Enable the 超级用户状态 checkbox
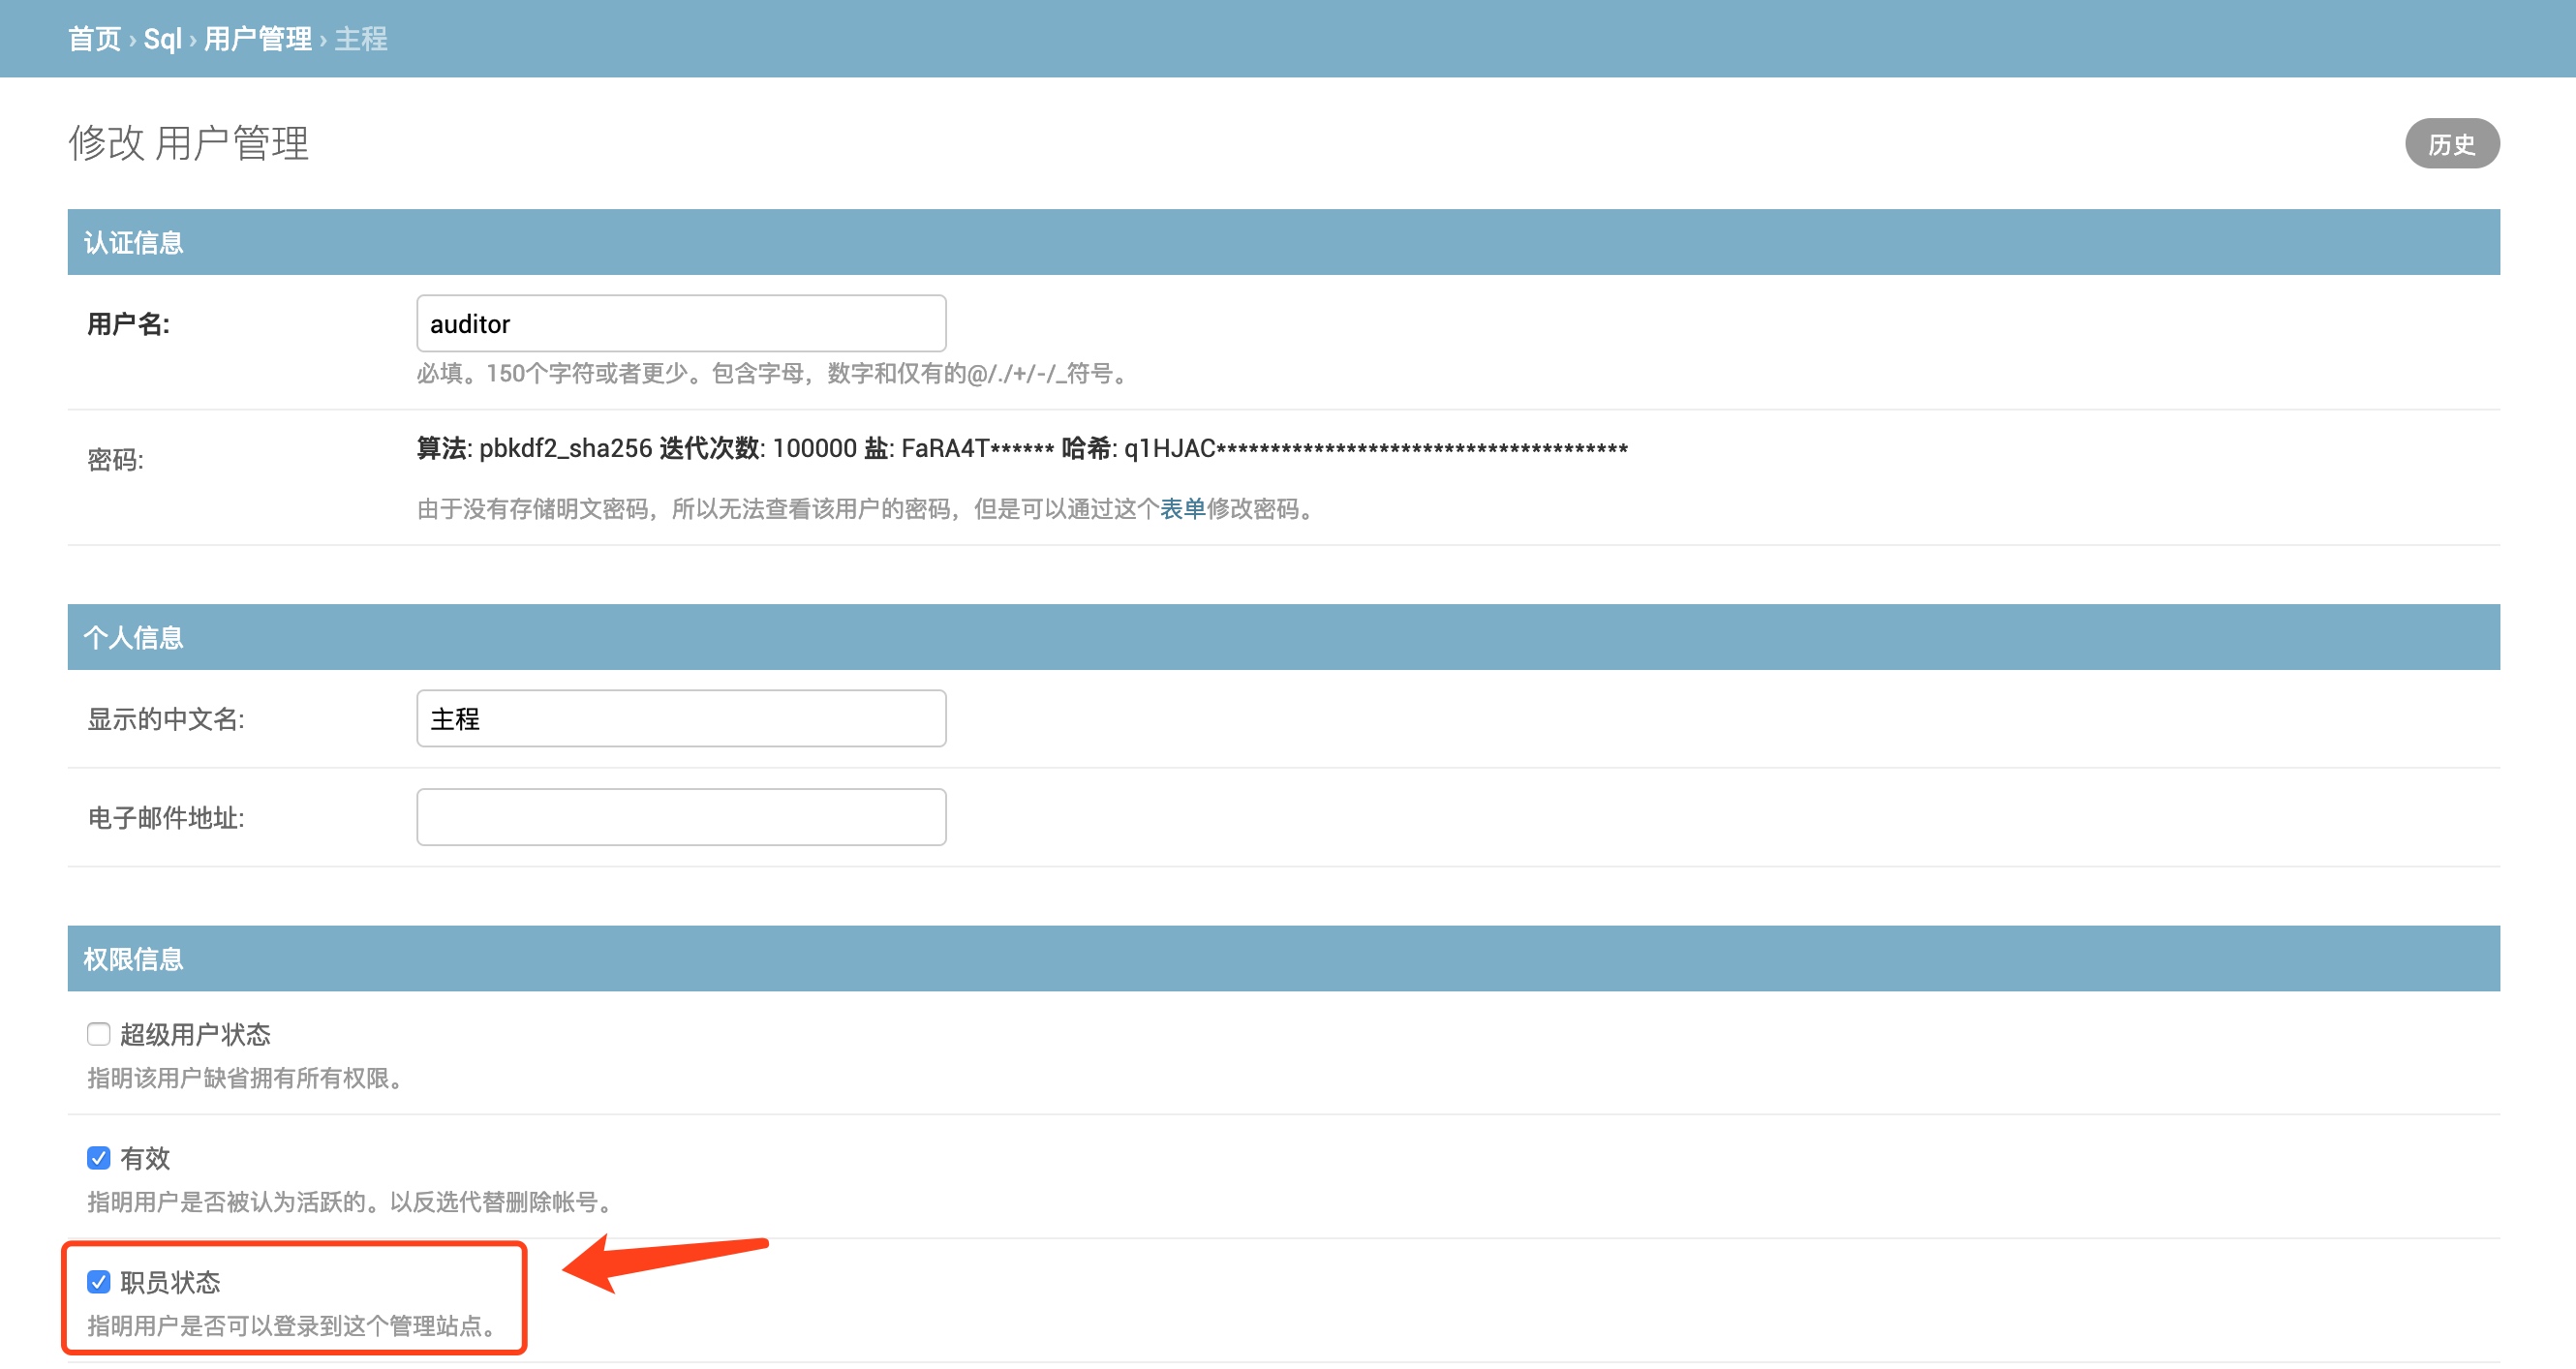The height and width of the screenshot is (1369, 2576). 98,1034
